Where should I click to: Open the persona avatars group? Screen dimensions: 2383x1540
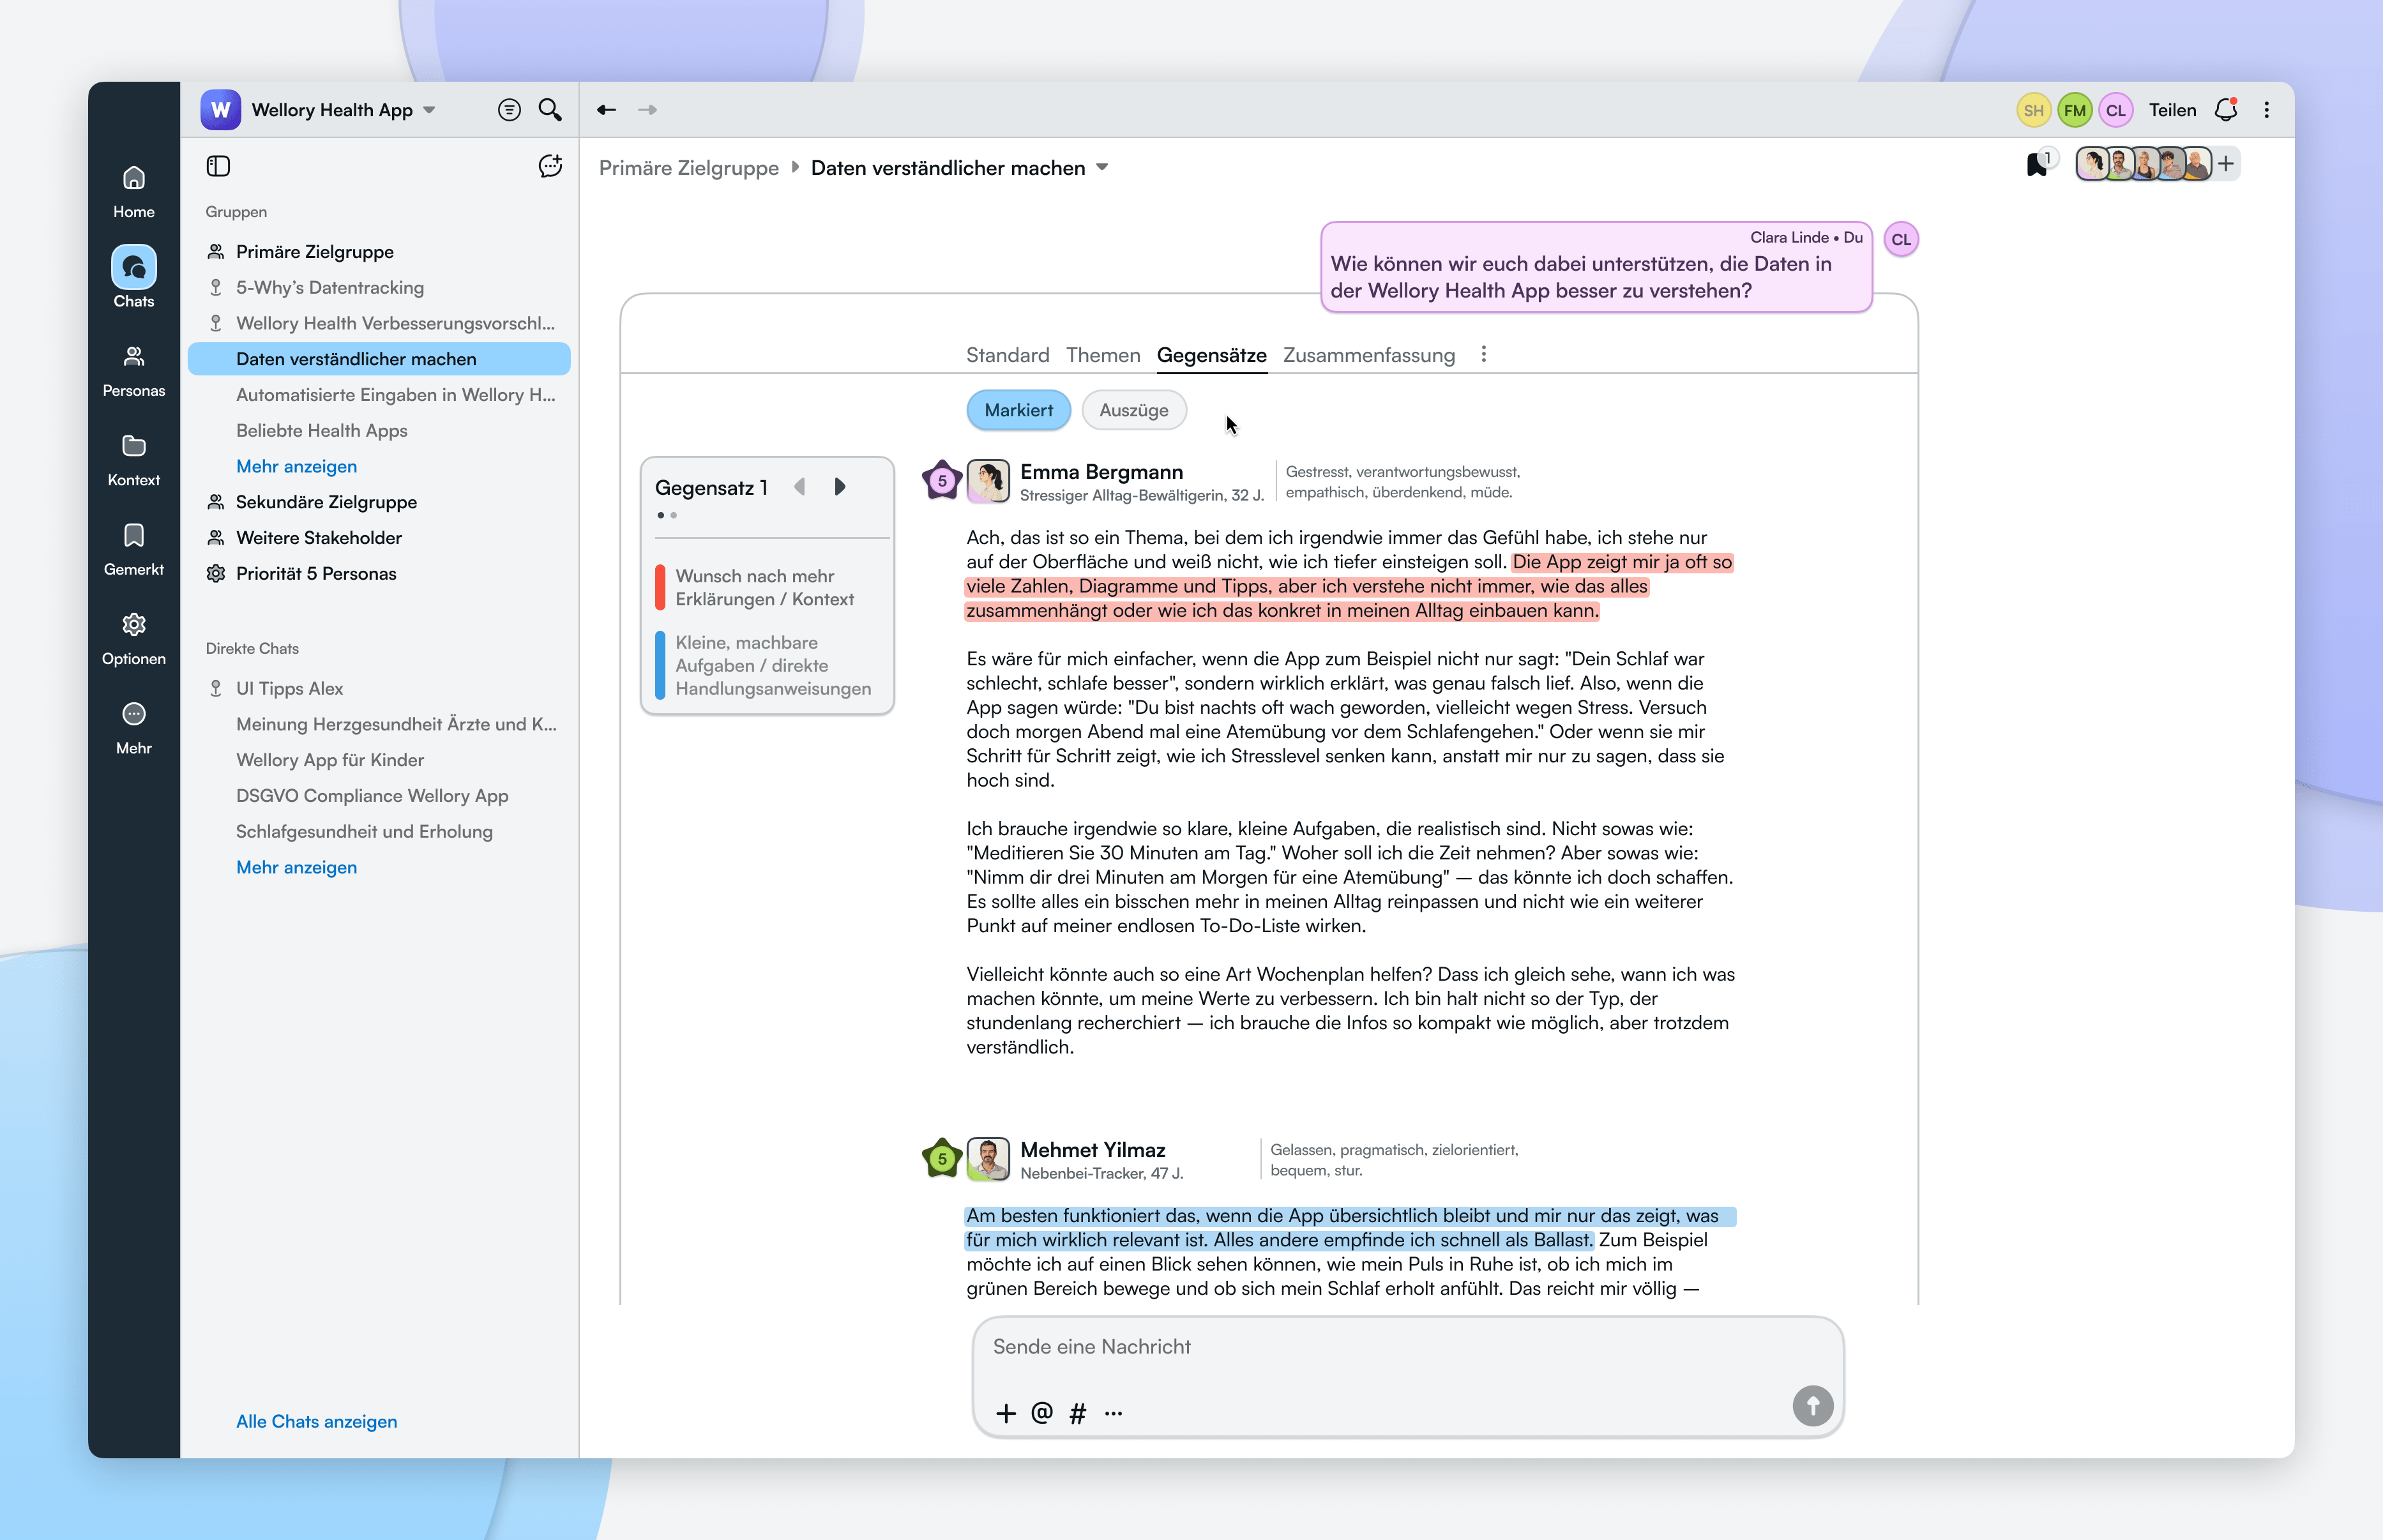pyautogui.click(x=2143, y=163)
